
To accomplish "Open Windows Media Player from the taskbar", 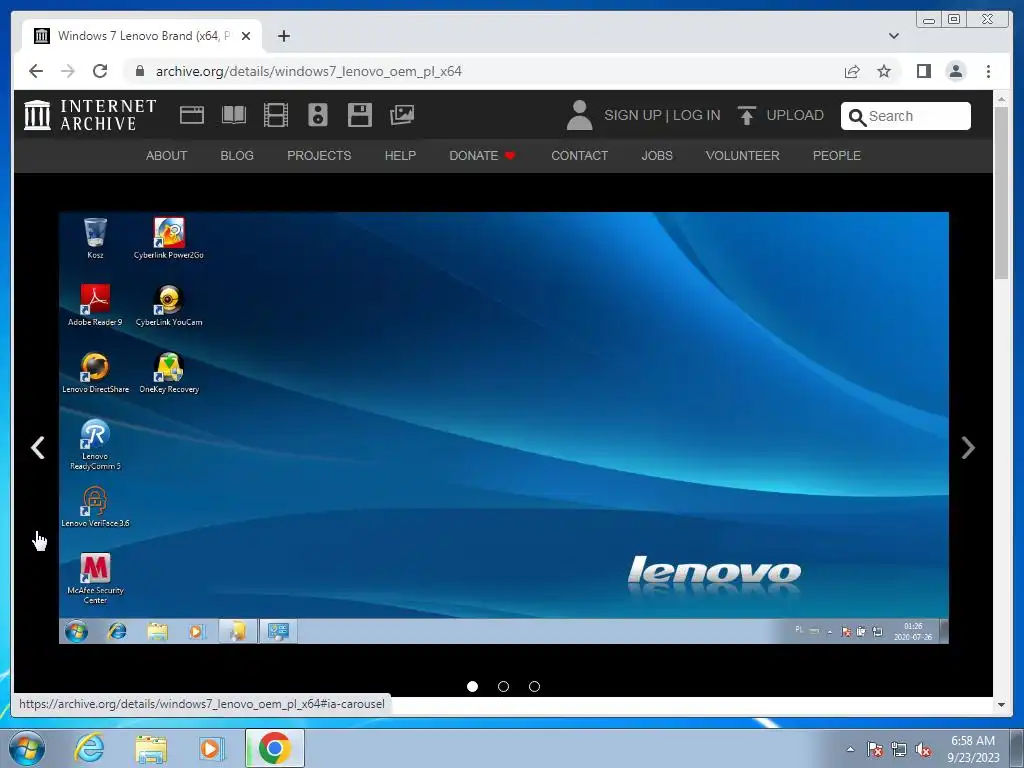I will [x=211, y=748].
